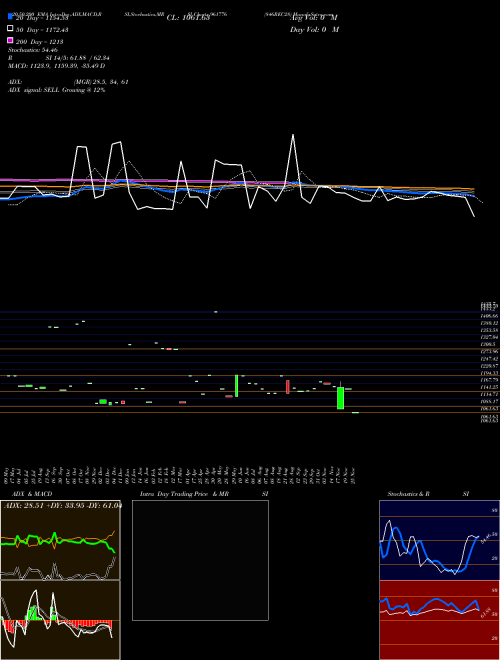This screenshot has width=500, height=660.
Task: Click the 'Stochastics: 54.46' reading
Action: click(x=33, y=50)
